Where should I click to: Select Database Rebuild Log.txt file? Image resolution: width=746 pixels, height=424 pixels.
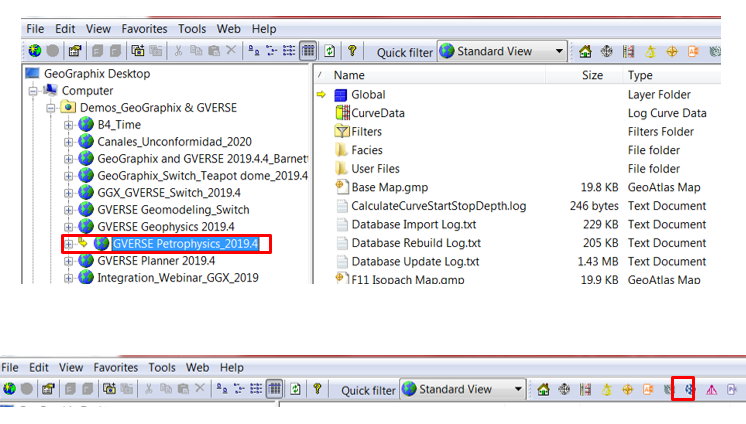[x=416, y=243]
